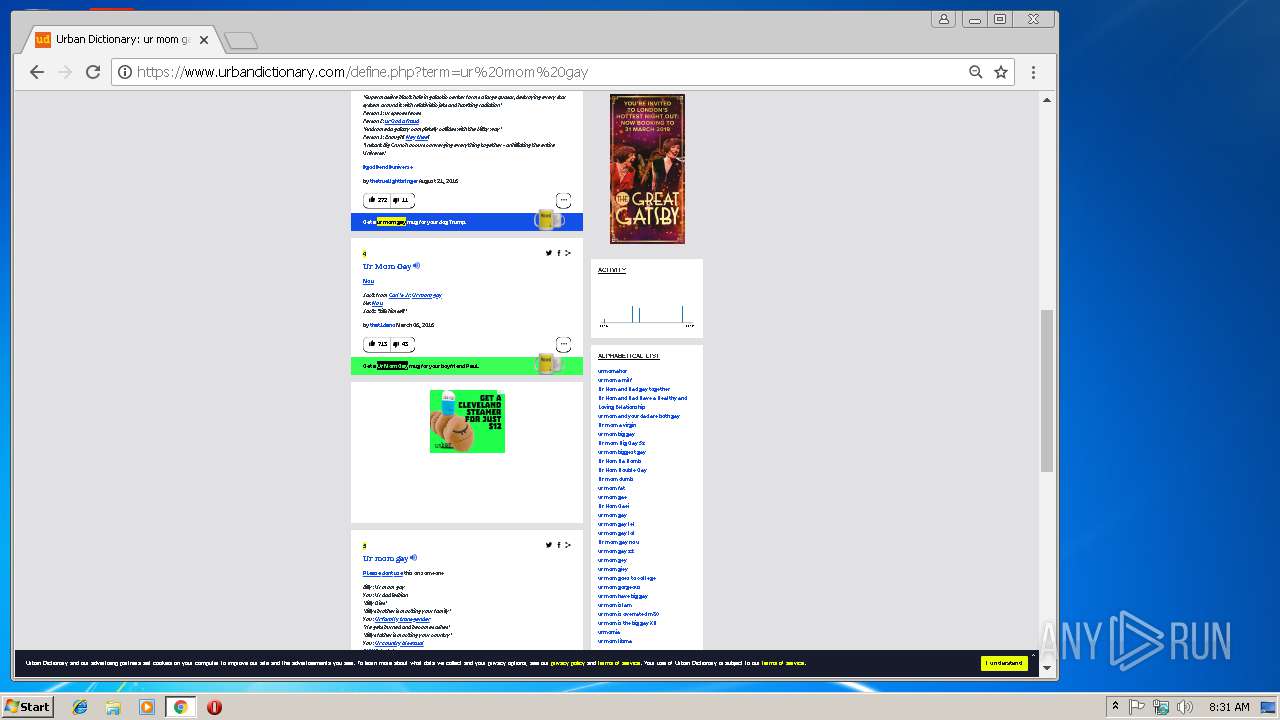
Task: Click the browser forward arrow
Action: [65, 72]
